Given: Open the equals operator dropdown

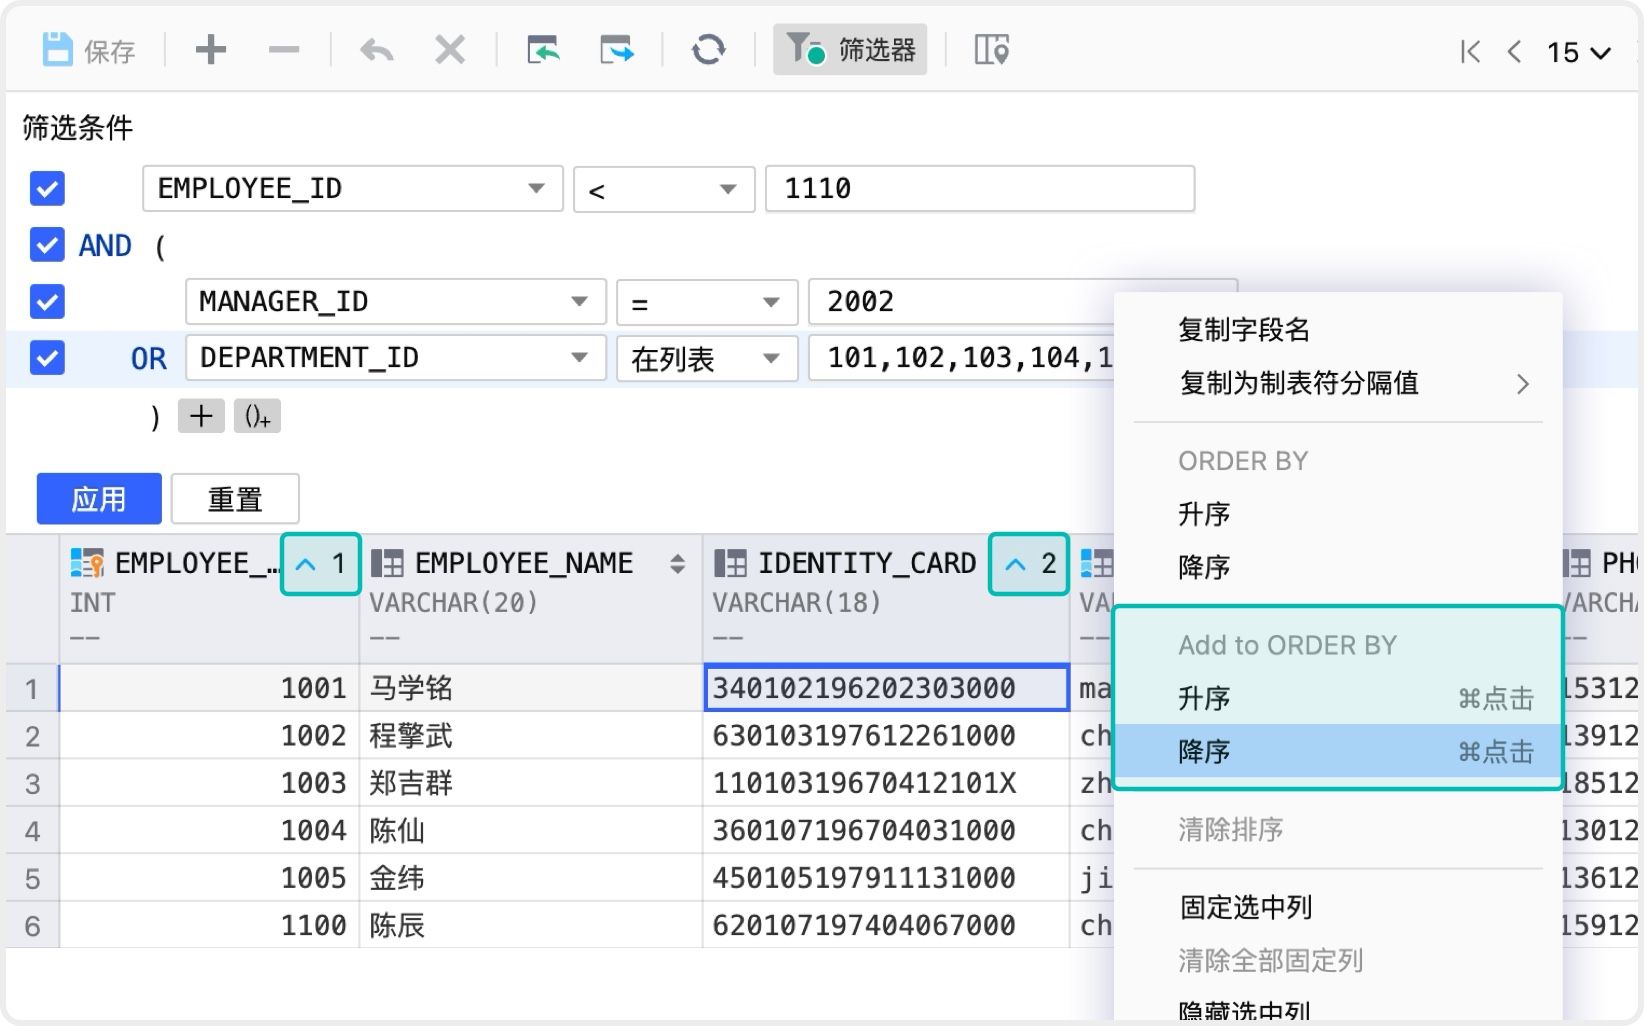Looking at the screenshot, I should click(707, 301).
